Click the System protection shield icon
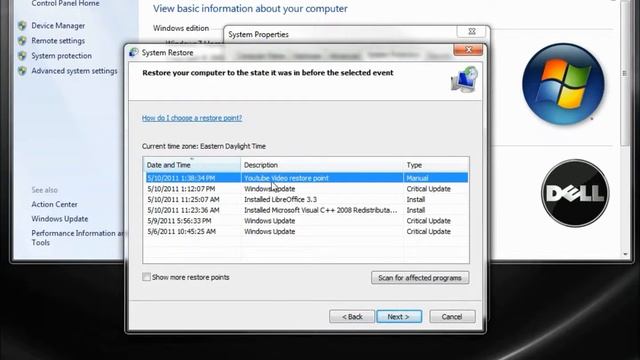This screenshot has height=360, width=640. pos(22,56)
